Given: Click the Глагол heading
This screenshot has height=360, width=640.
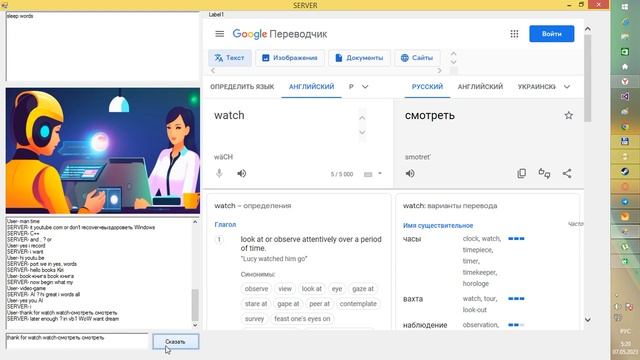Looking at the screenshot, I should point(225,224).
